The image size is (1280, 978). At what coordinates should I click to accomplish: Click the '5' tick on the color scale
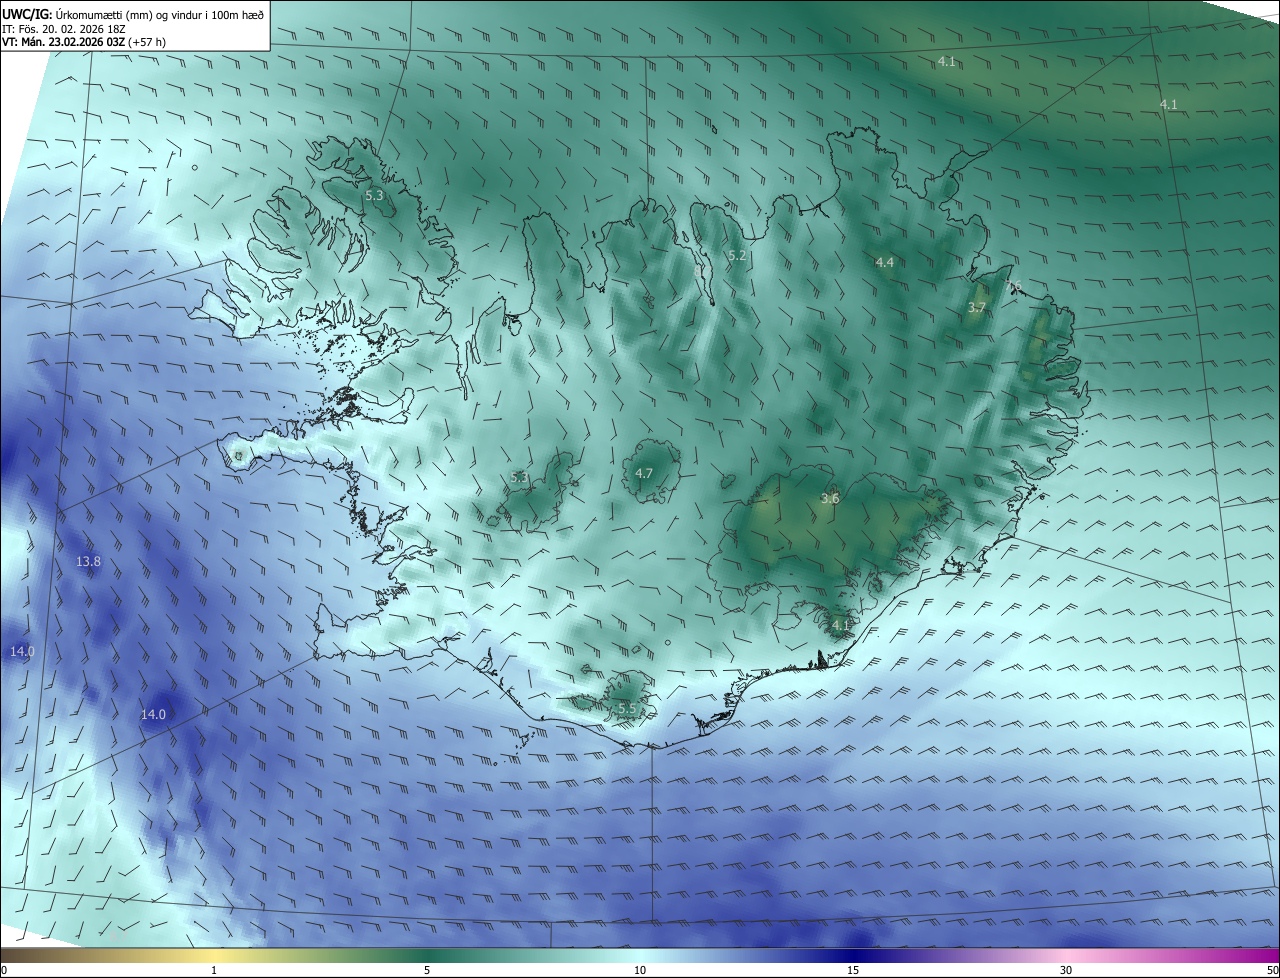pos(427,970)
